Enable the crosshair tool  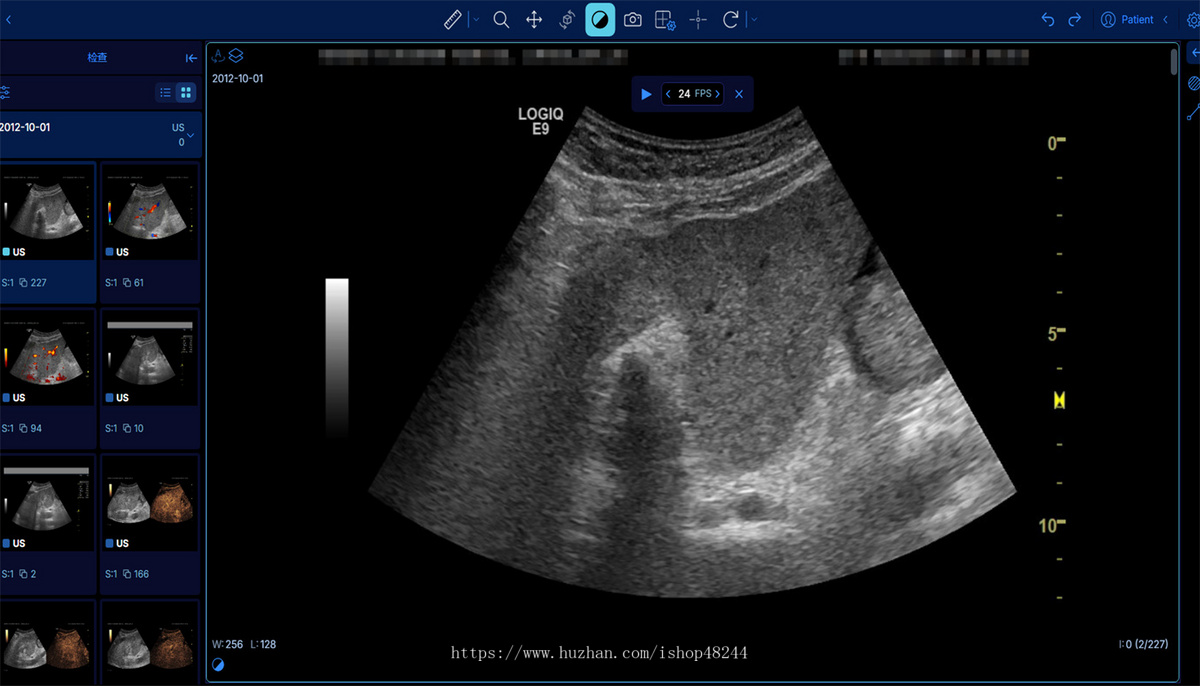698,19
